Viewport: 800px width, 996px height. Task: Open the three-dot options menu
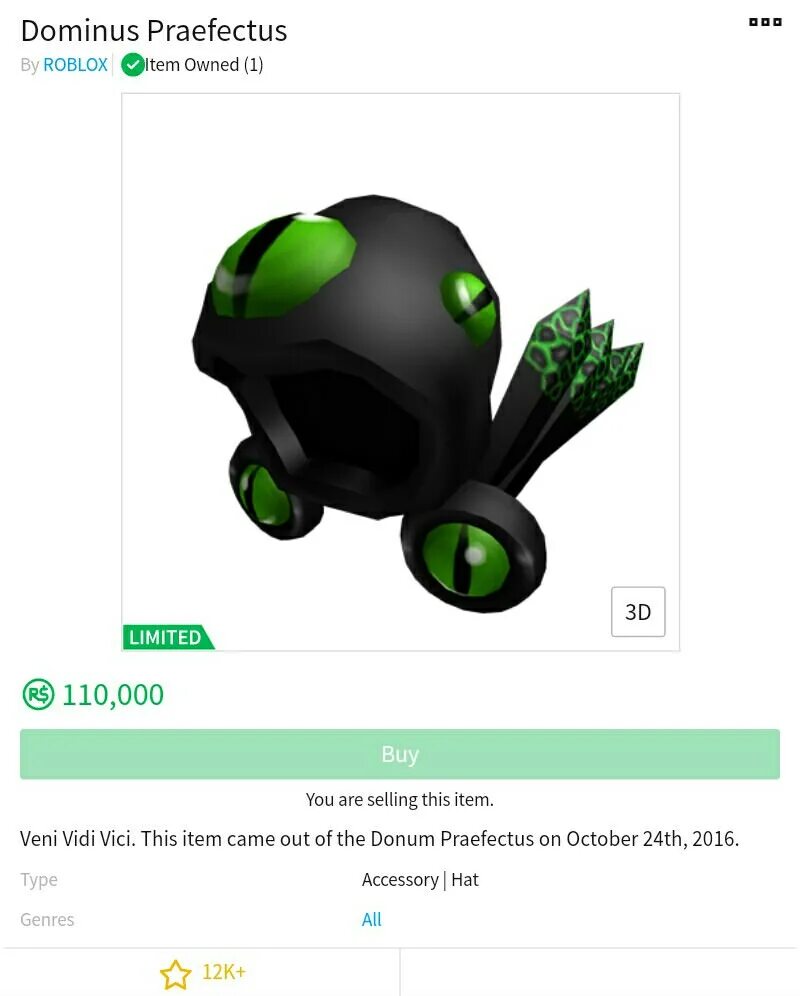[765, 22]
